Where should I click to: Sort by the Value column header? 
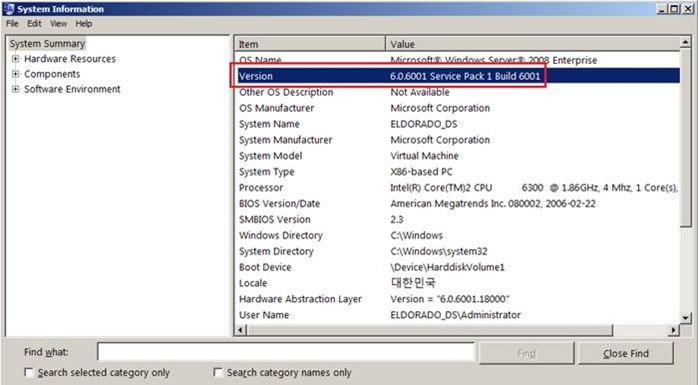[x=533, y=44]
